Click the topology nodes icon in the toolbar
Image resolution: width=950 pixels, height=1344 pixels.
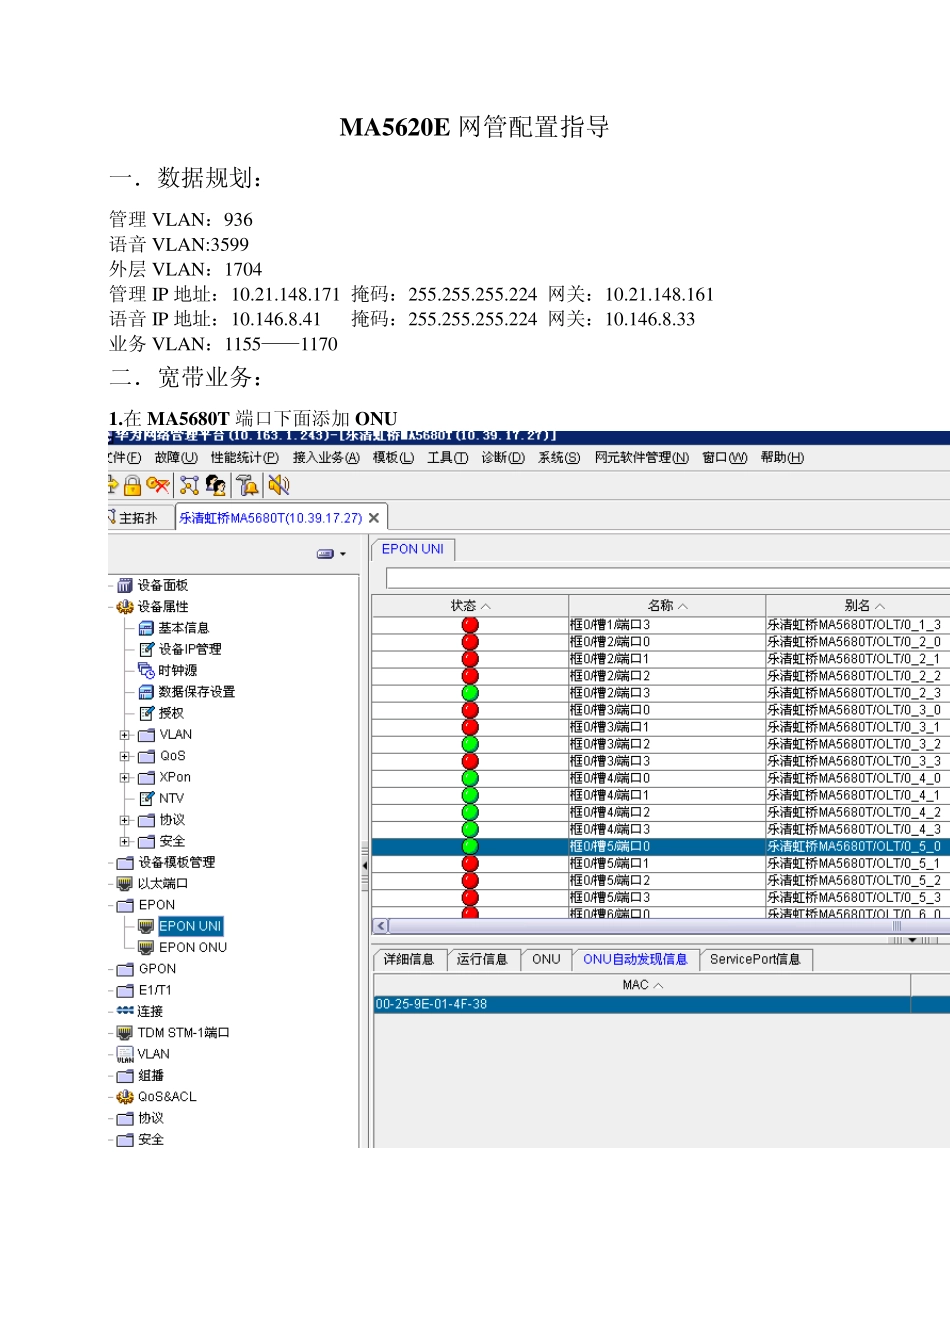189,486
